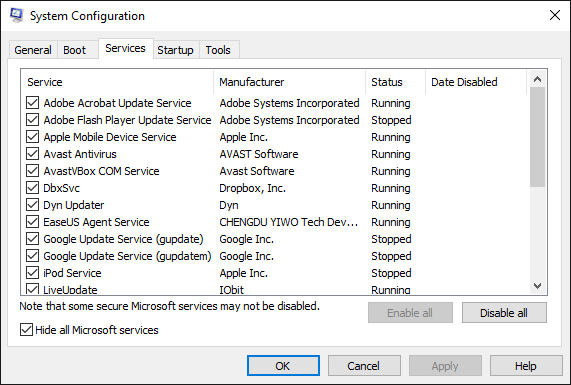
Task: Select the Dyn Updater service name
Action: pyautogui.click(x=74, y=205)
